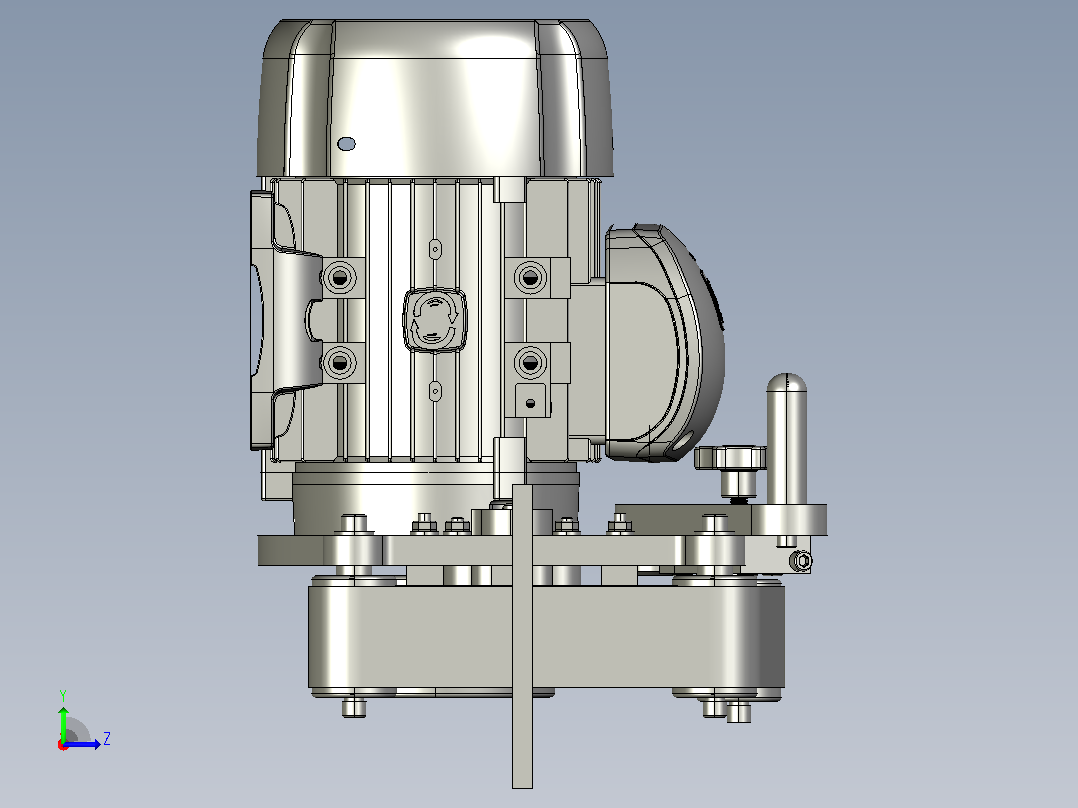Screen dimensions: 1078x808
Task: Select the motor terminal box cover
Action: [x=665, y=342]
